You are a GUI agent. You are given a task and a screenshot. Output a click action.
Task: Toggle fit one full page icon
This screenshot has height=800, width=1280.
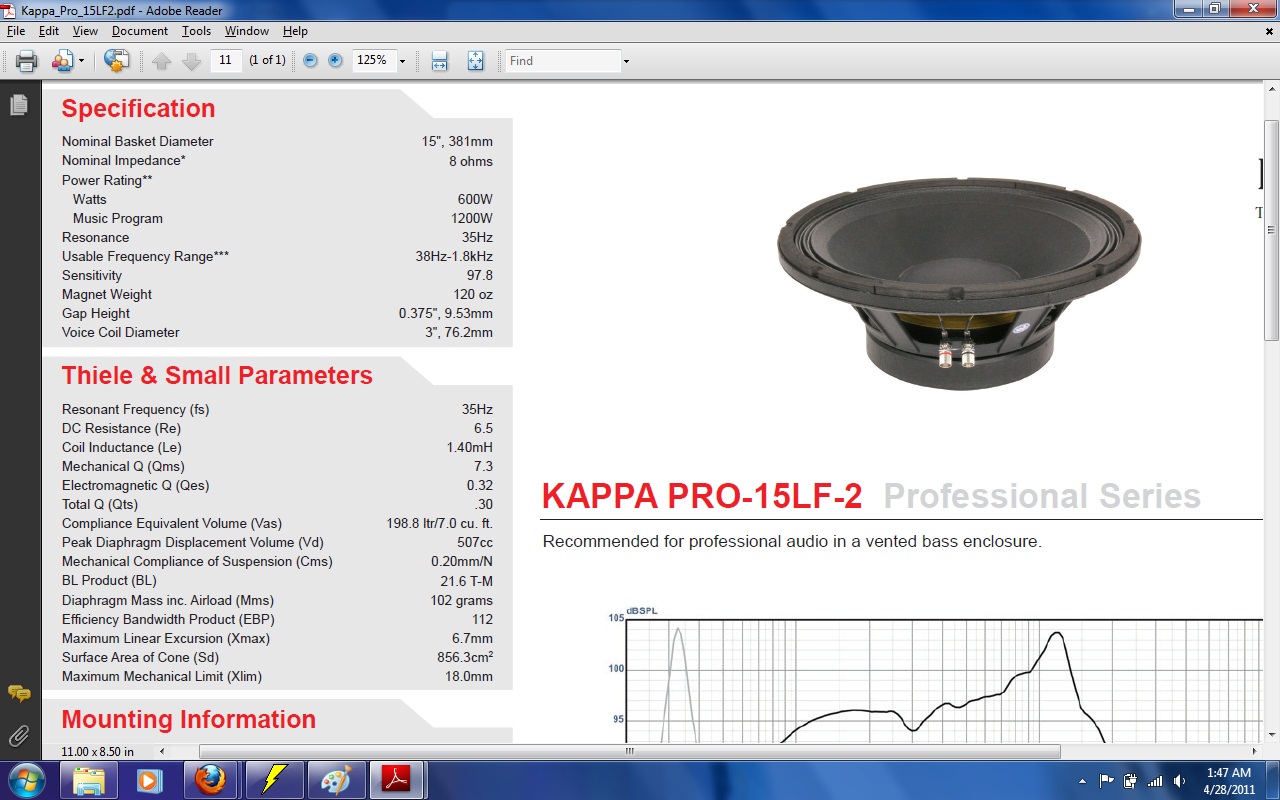click(476, 61)
